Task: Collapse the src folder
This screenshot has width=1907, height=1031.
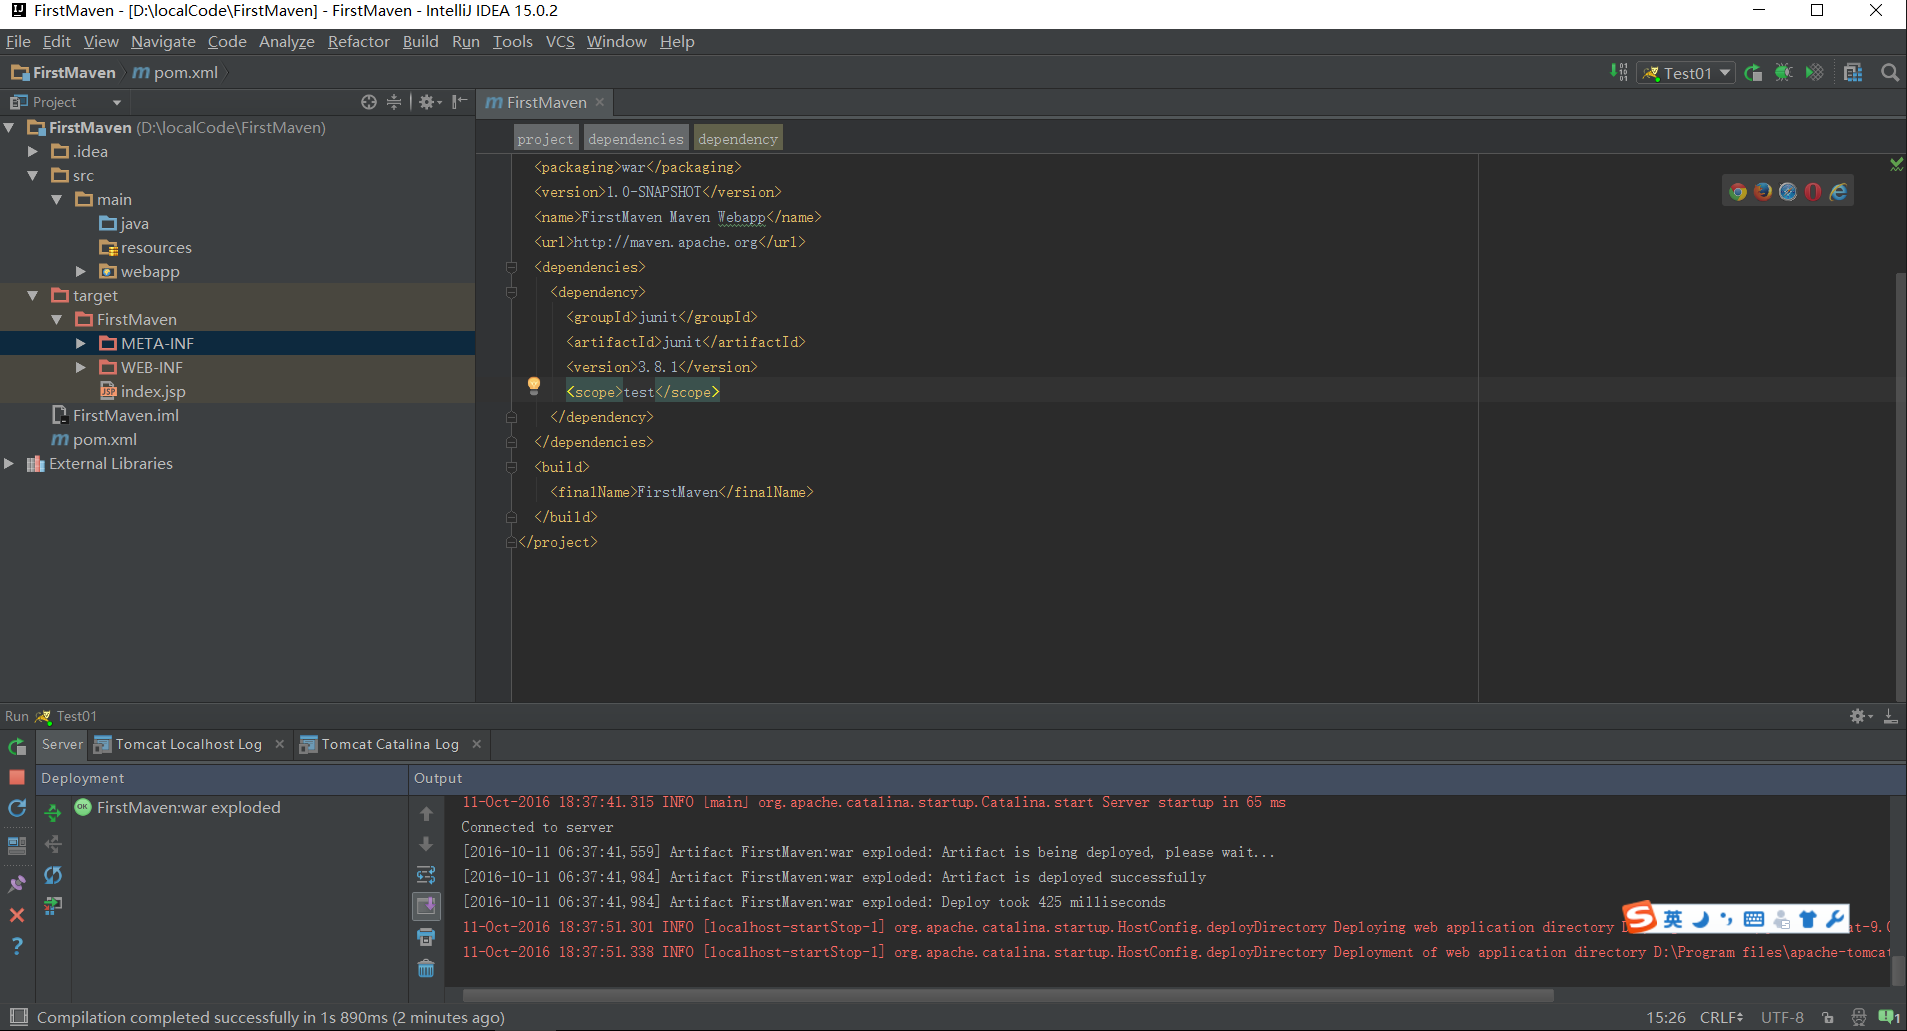Action: point(33,176)
